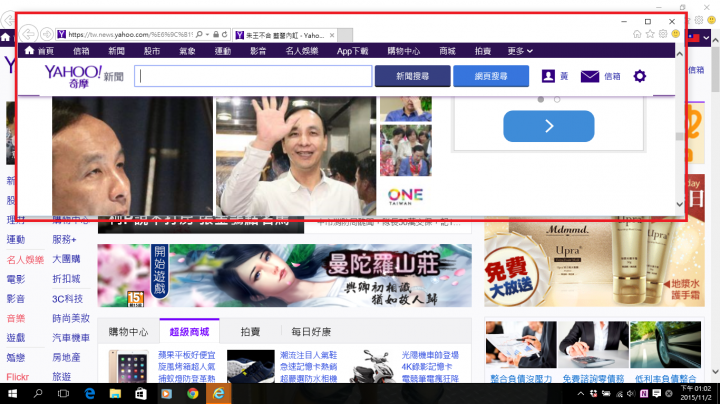Open the crowd photo thumbnail
The height and width of the screenshot is (404, 720).
pos(405,150)
